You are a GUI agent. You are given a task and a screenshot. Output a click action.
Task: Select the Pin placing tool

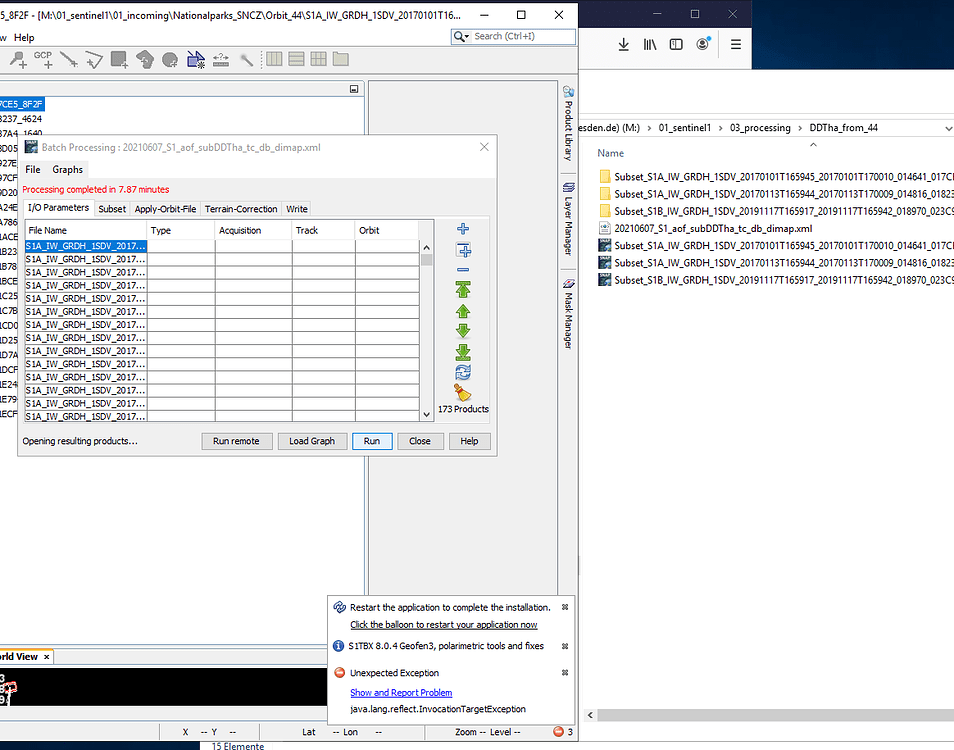tap(18, 58)
